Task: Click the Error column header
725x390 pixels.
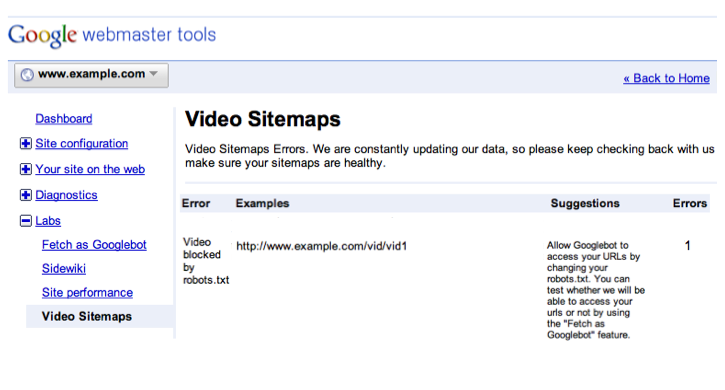Action: tap(196, 204)
